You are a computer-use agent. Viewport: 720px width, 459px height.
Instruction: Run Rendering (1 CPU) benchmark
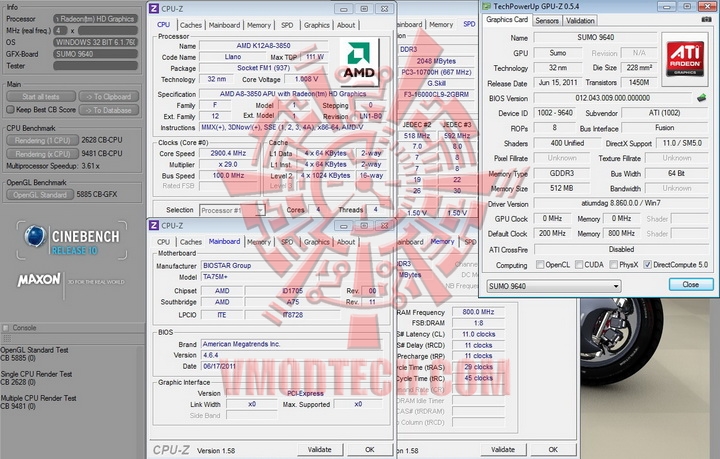42,140
